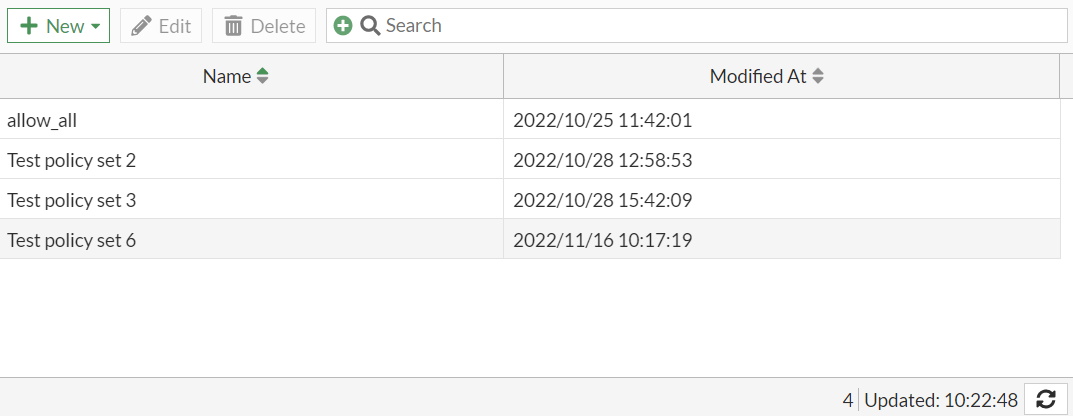Click the Name column sort arrows
The width and height of the screenshot is (1073, 416).
click(263, 76)
